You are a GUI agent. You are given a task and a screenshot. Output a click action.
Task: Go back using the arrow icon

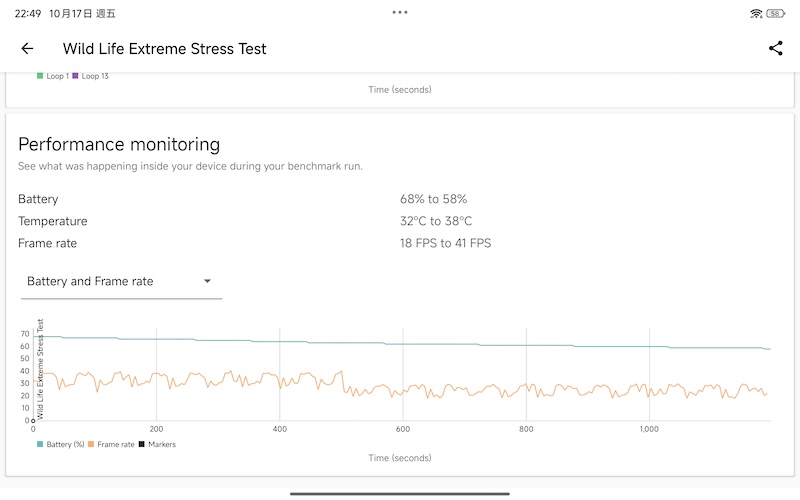click(x=27, y=48)
